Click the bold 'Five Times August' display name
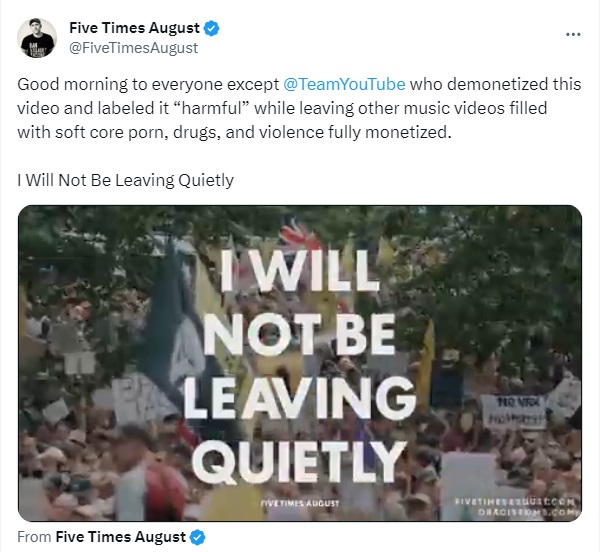The image size is (602, 552). [x=134, y=28]
